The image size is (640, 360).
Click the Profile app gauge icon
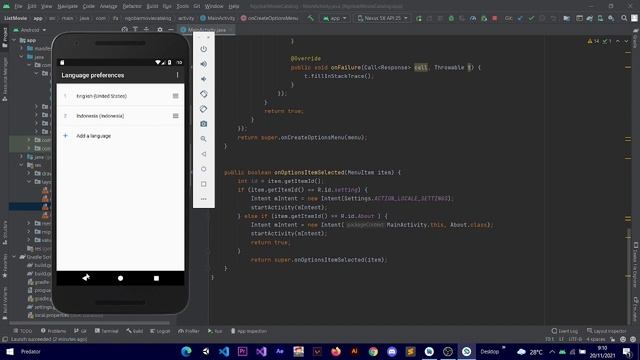(x=473, y=18)
